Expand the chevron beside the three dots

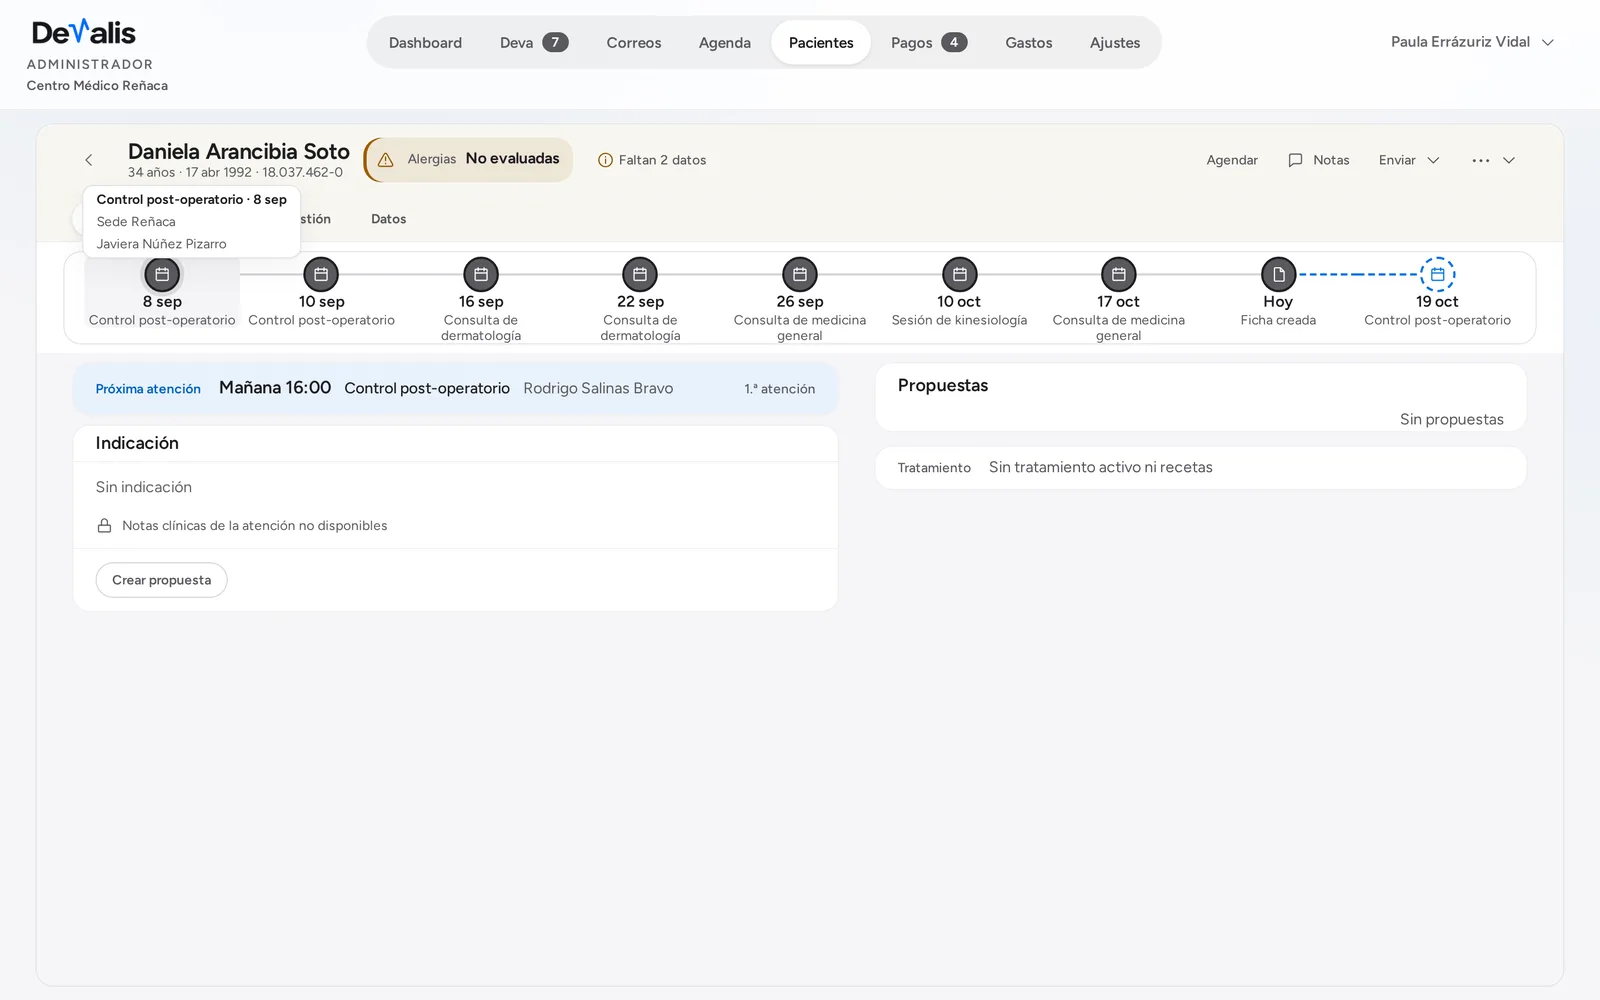pos(1509,160)
